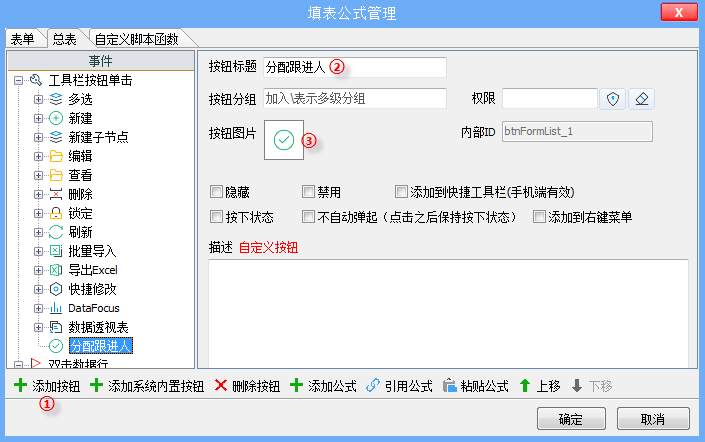
Task: Click the 工具栏按钮单击 event icon
Action: [36, 80]
